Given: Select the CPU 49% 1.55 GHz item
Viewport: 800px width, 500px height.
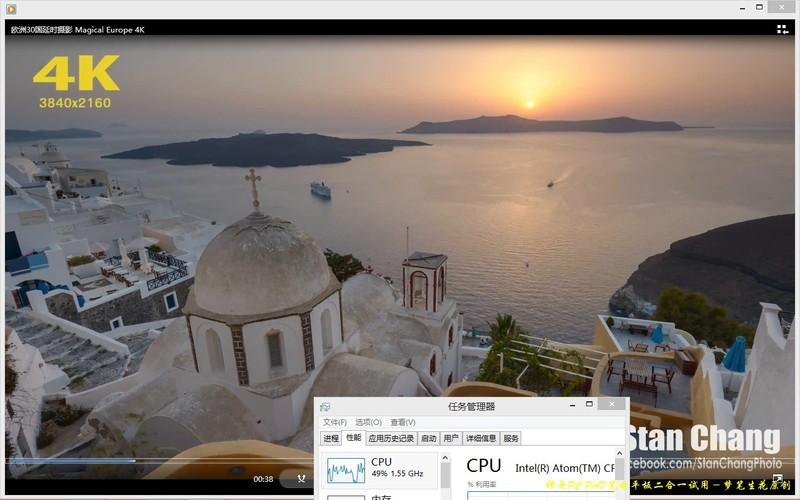Looking at the screenshot, I should (x=380, y=470).
